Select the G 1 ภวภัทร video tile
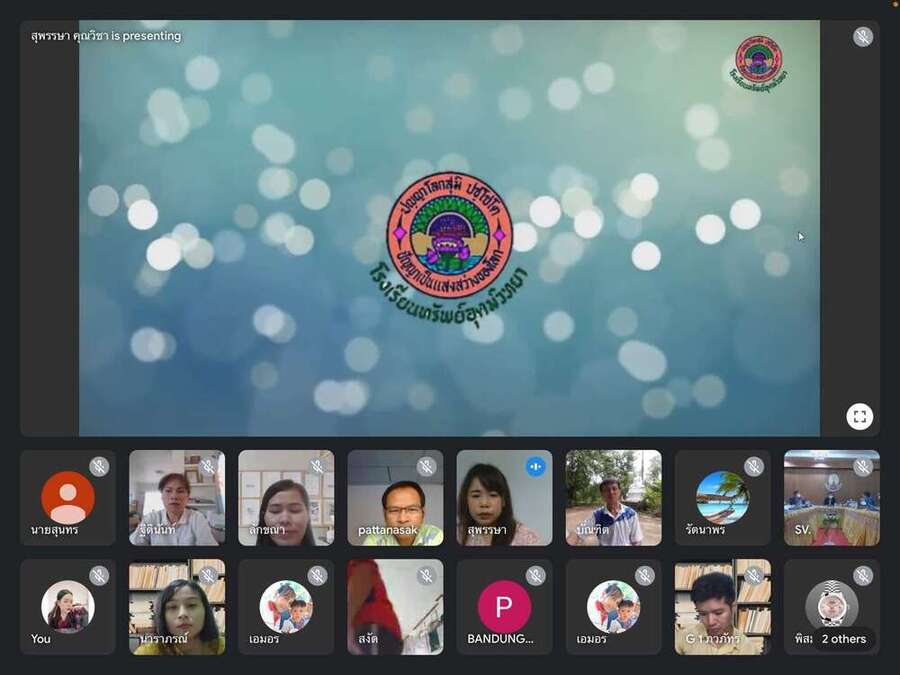This screenshot has width=900, height=675. tap(722, 607)
